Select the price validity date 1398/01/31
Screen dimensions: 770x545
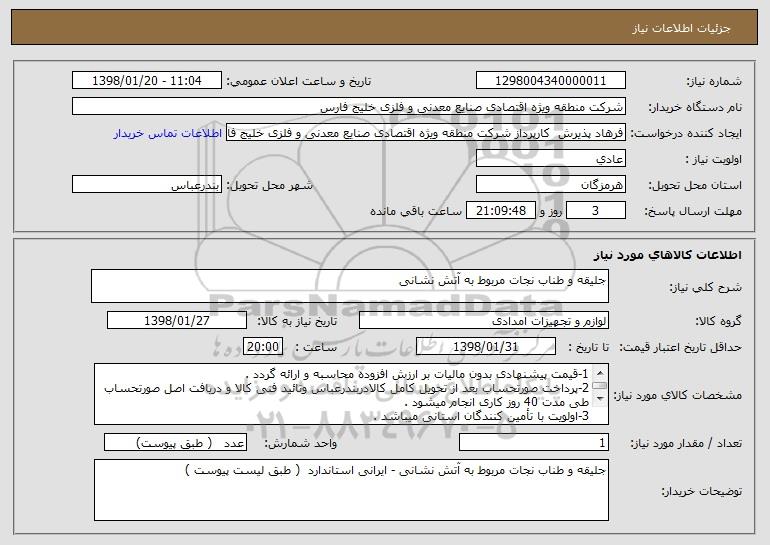click(x=486, y=347)
